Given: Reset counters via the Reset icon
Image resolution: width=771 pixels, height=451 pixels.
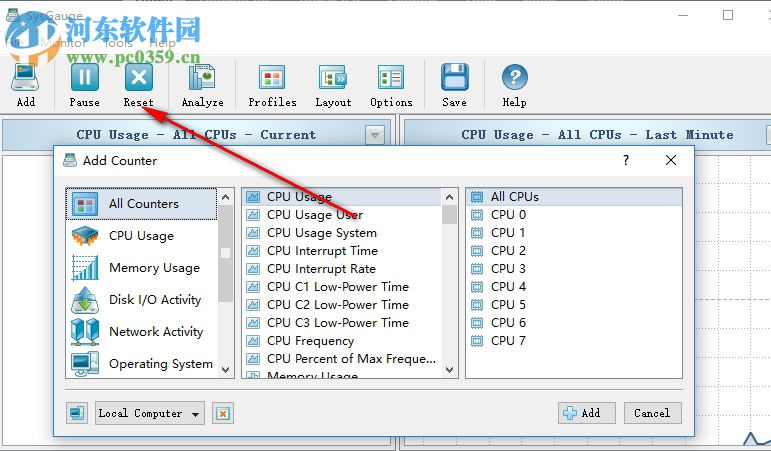Looking at the screenshot, I should point(139,78).
